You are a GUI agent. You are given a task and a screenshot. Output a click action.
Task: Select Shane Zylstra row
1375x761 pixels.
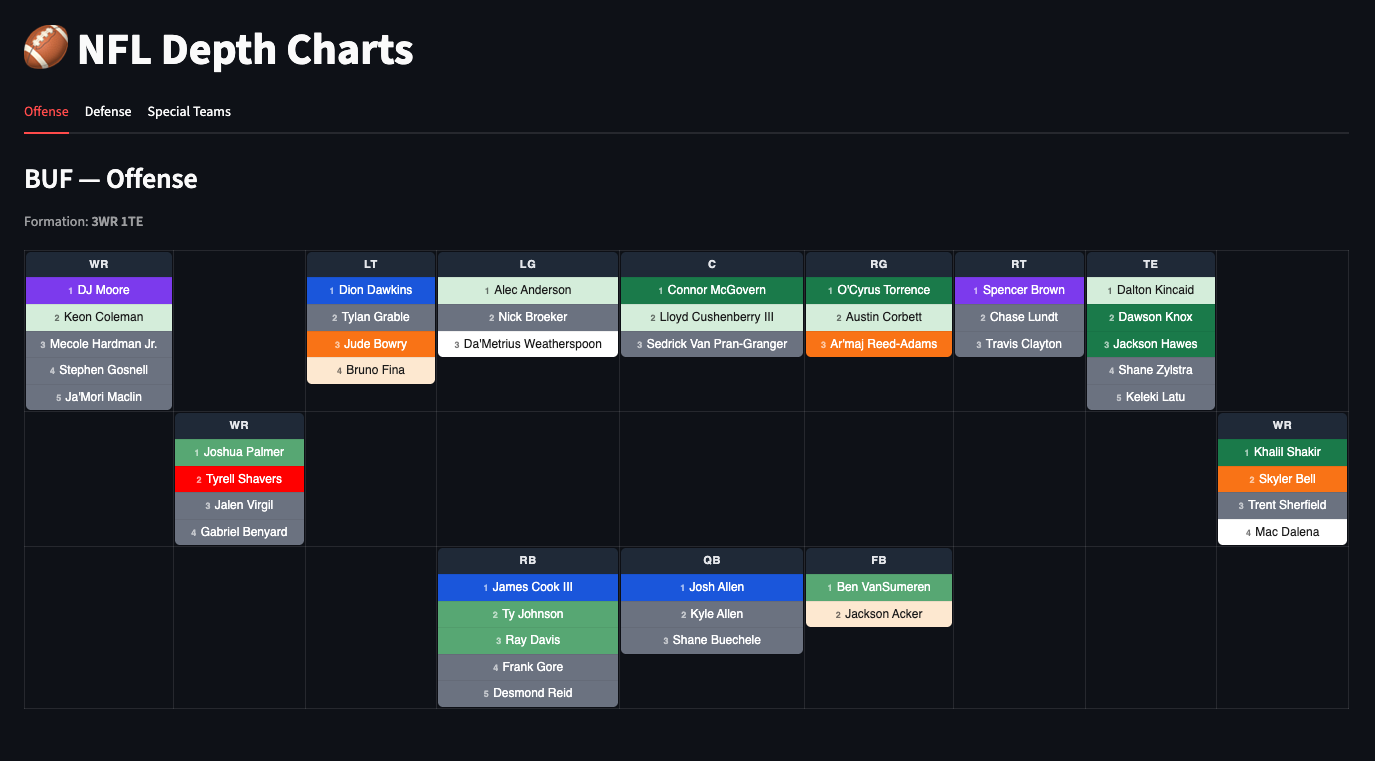[1151, 370]
